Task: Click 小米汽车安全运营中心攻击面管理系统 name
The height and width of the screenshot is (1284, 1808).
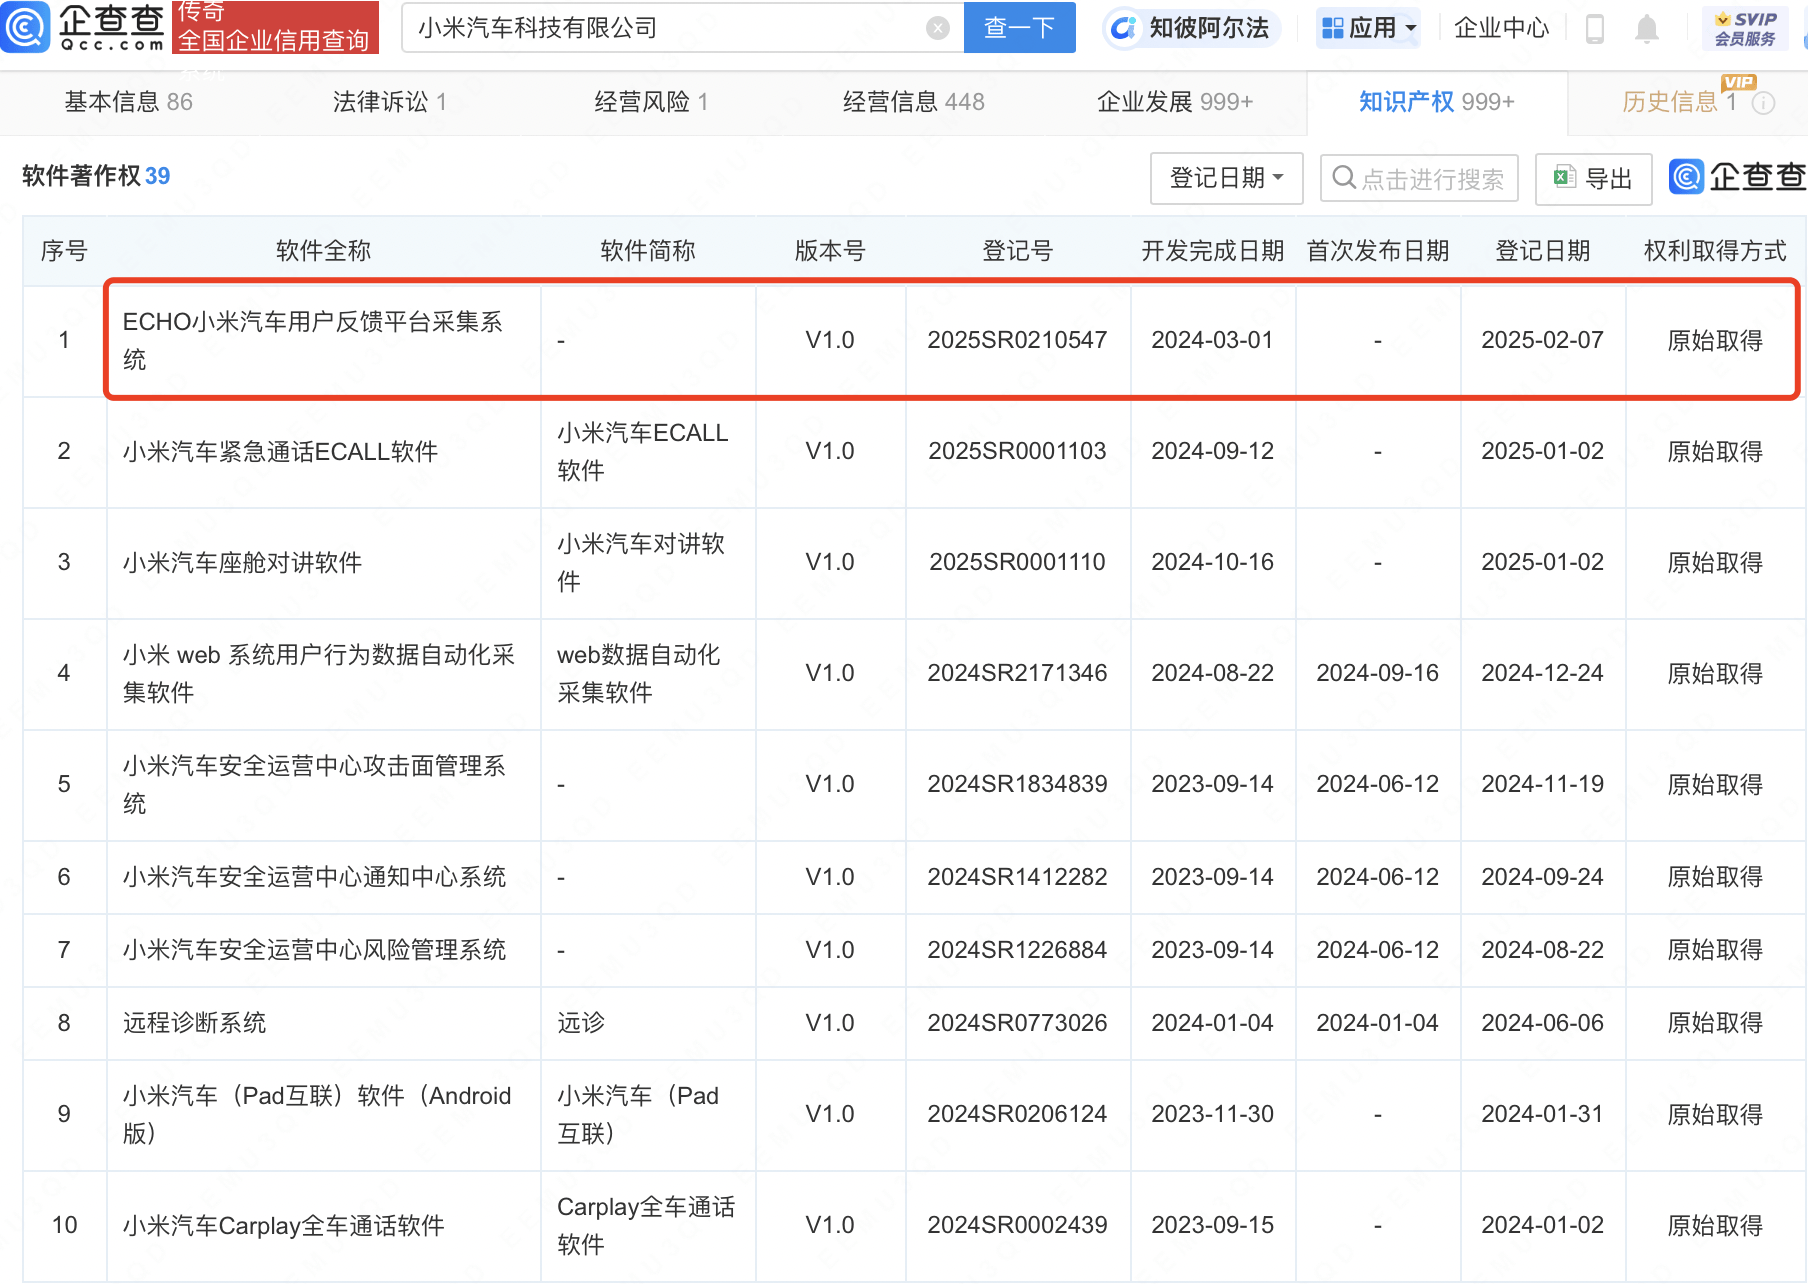Action: 314,785
